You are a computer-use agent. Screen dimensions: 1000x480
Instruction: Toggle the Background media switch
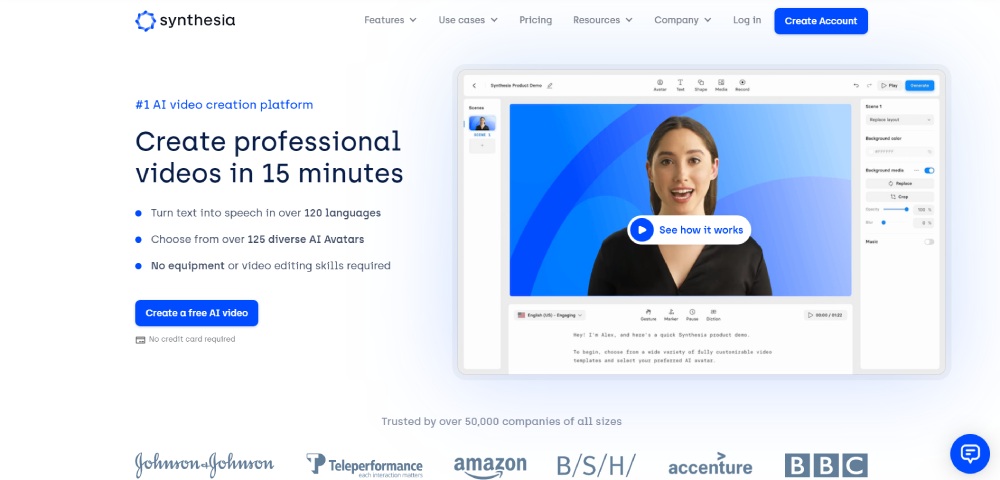[929, 170]
